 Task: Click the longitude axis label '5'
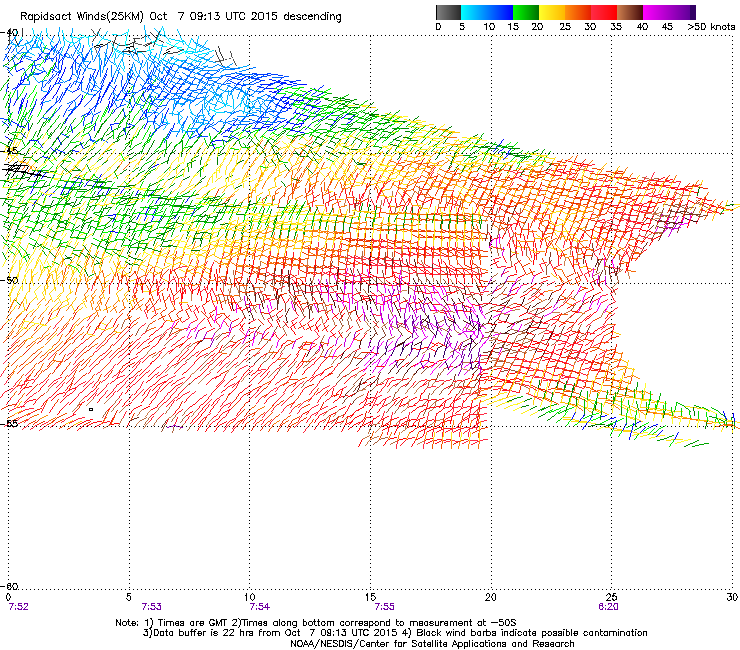[129, 597]
